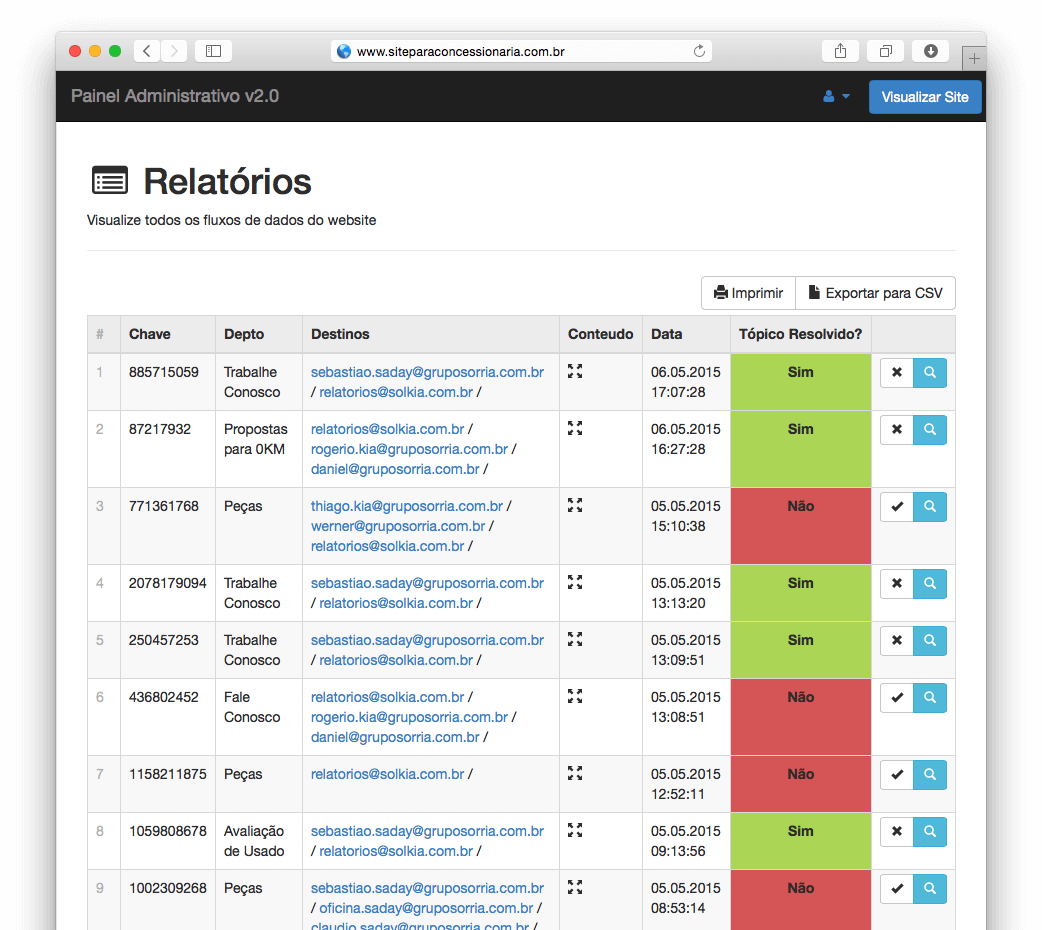Screen dimensions: 1042x930
Task: Click the date 06.05.2015 16:27:28
Action: pos(685,439)
